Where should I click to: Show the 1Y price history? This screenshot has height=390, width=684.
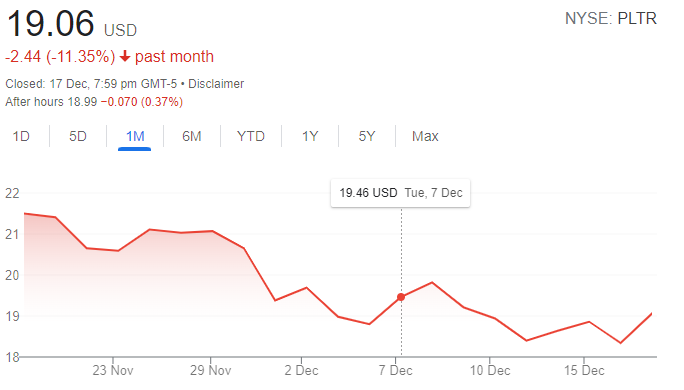[x=310, y=136]
